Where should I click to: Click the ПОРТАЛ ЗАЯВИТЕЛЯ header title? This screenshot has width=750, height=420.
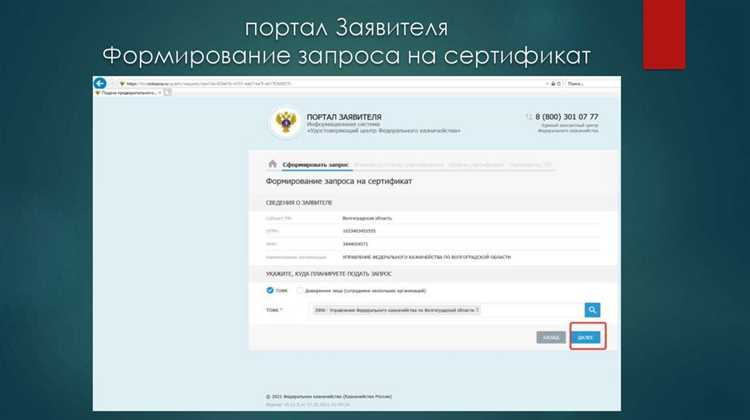(344, 117)
